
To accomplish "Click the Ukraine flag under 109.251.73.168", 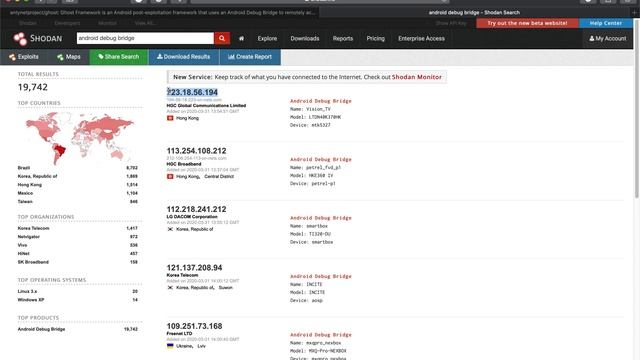I will click(170, 346).
